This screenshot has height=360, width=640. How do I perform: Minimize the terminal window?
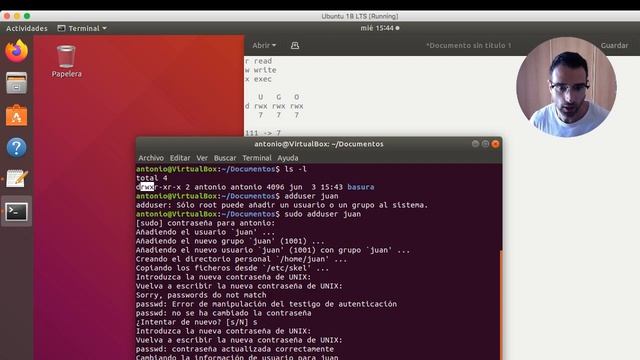point(475,144)
